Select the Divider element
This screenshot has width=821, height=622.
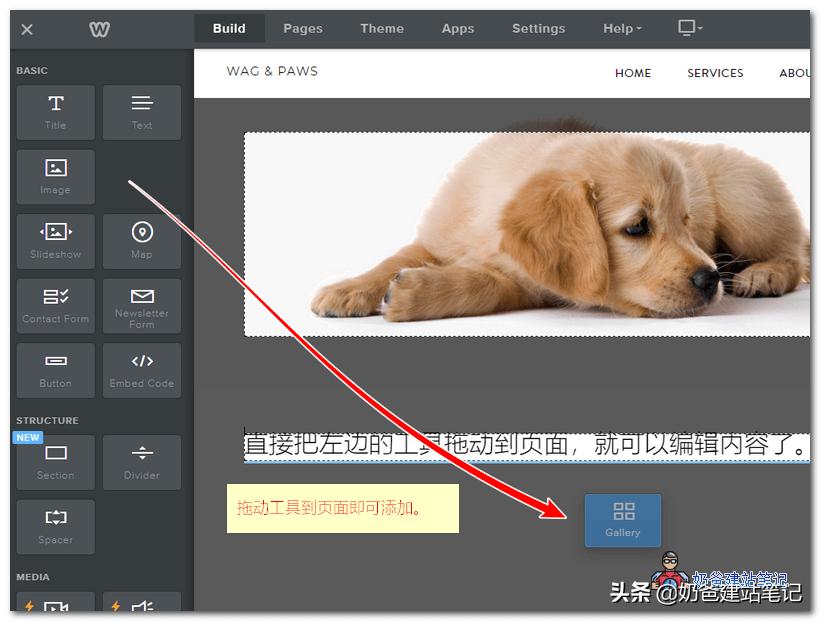pos(142,462)
